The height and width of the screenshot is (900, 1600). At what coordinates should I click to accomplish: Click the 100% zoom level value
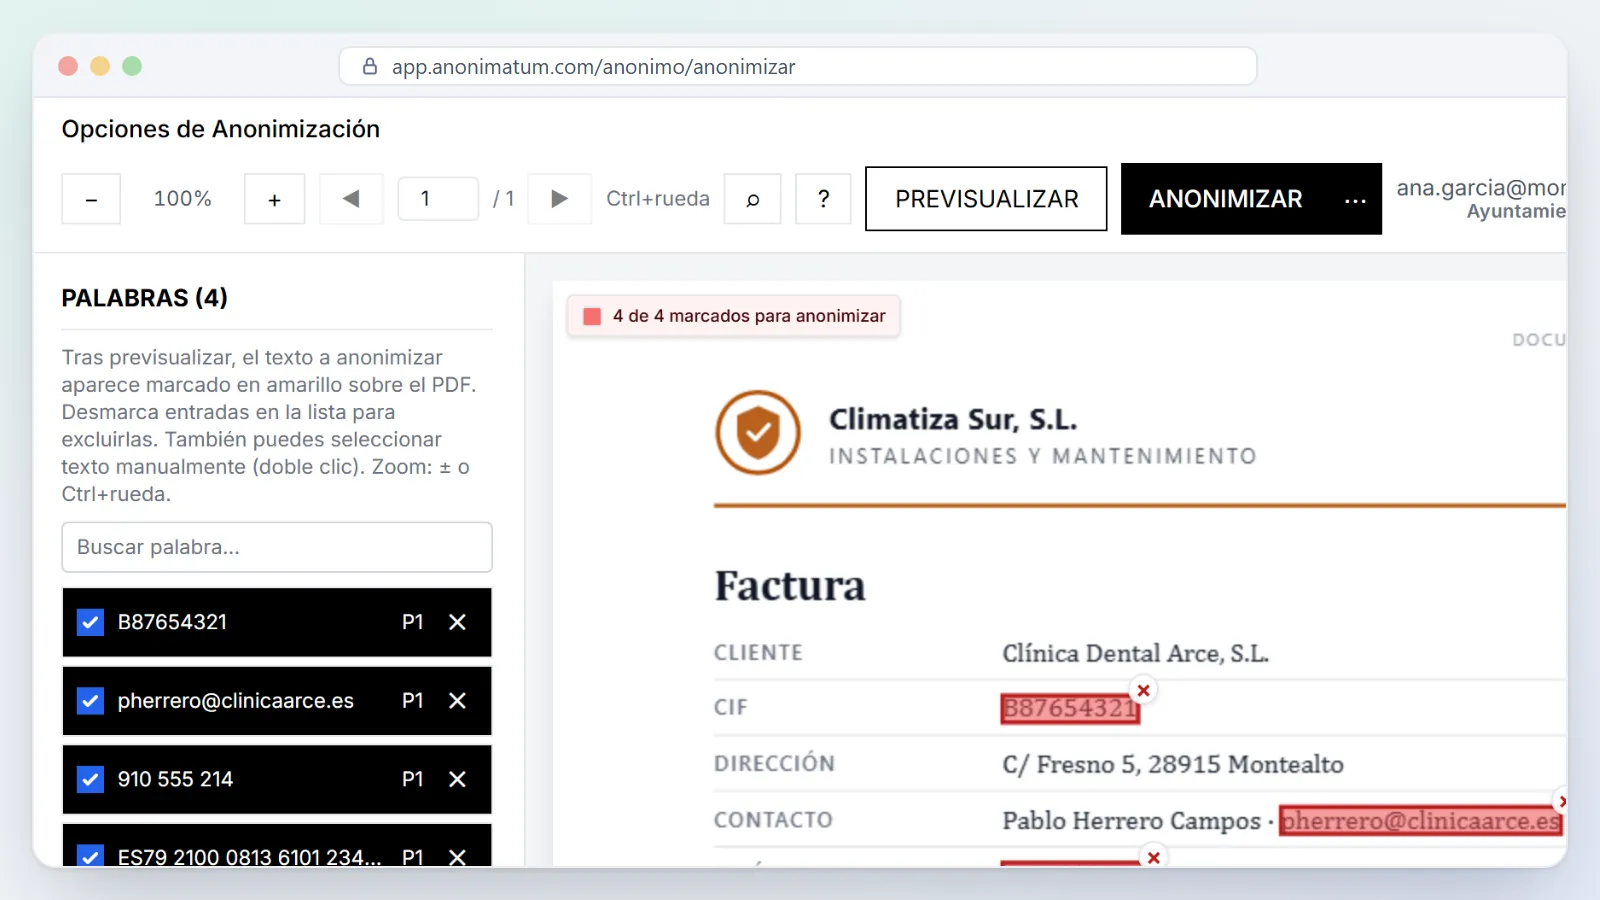182,199
